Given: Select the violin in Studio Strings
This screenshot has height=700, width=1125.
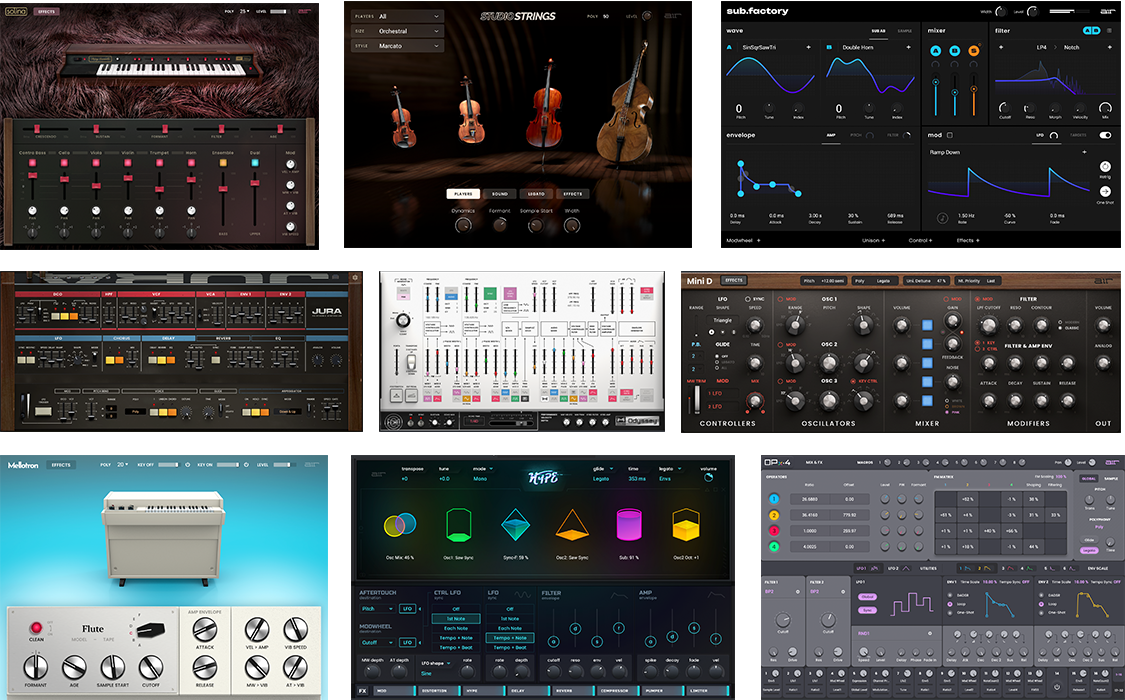Looking at the screenshot, I should pos(403,118).
